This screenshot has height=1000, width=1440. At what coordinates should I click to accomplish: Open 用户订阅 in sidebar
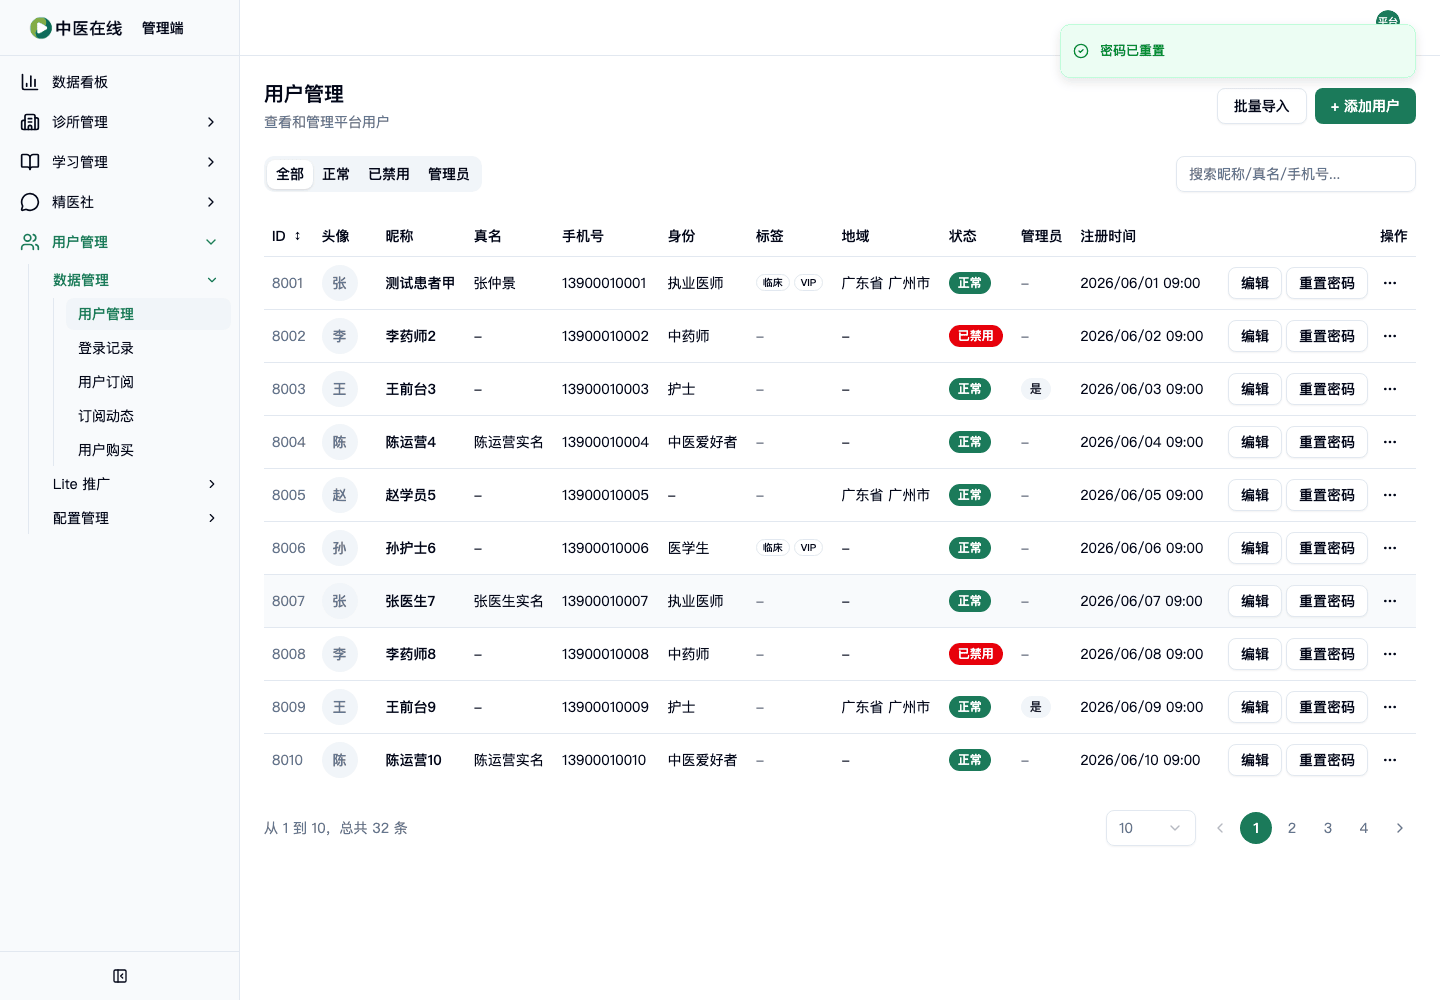pyautogui.click(x=148, y=382)
